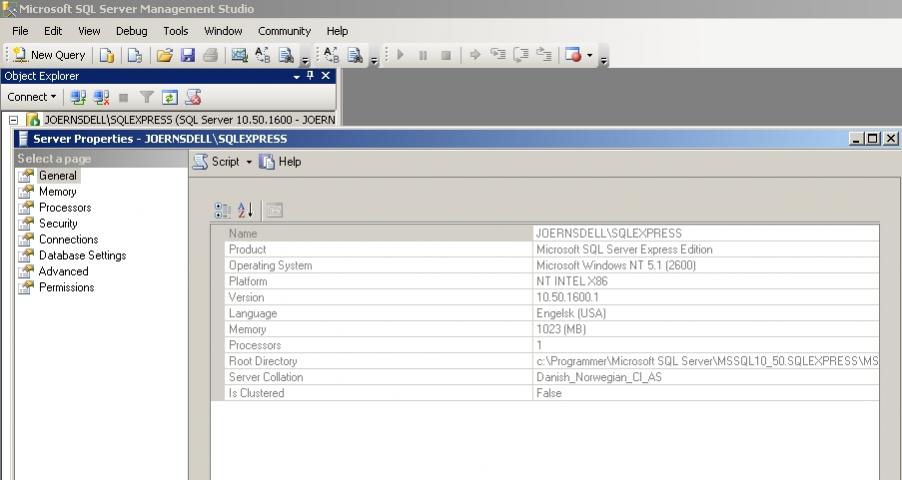Click the Print icon in toolbar
The image size is (902, 480).
coord(211,55)
